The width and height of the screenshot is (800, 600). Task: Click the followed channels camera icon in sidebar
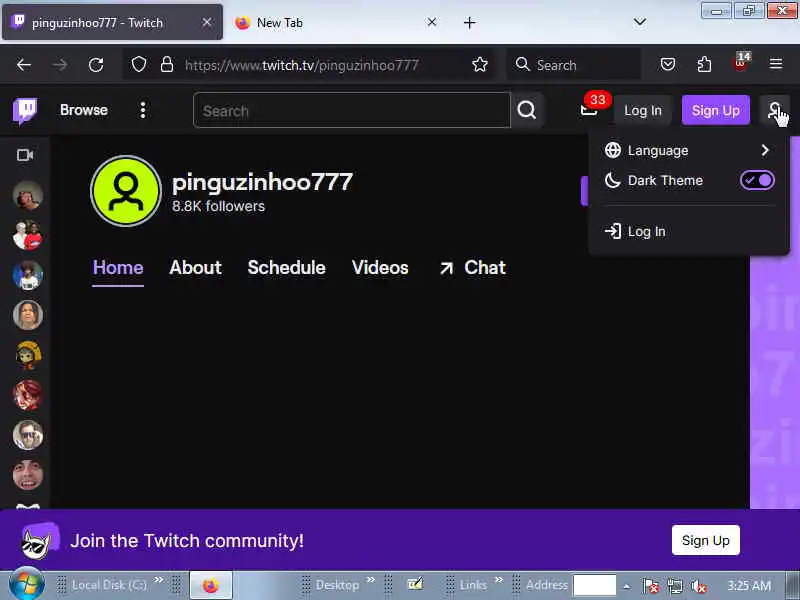25,155
